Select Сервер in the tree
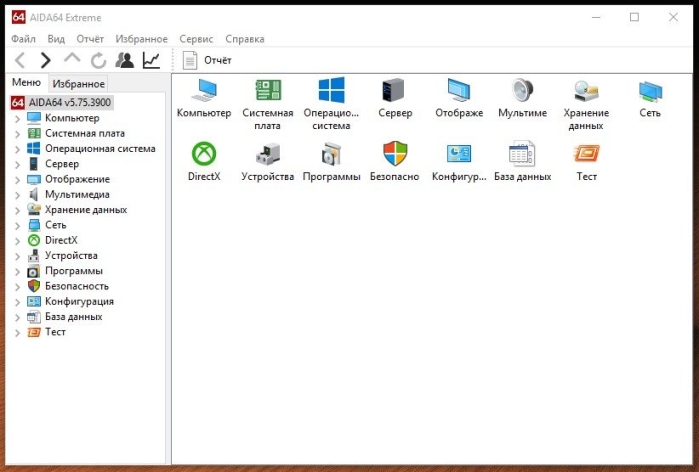Viewport: 699px width, 472px height. coord(62,164)
